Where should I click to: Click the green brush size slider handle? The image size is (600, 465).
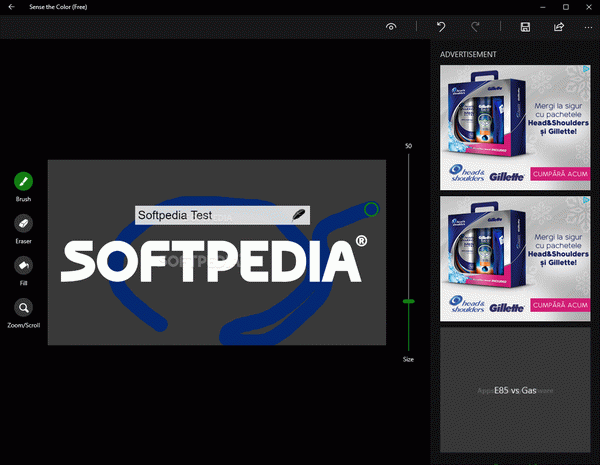408,301
